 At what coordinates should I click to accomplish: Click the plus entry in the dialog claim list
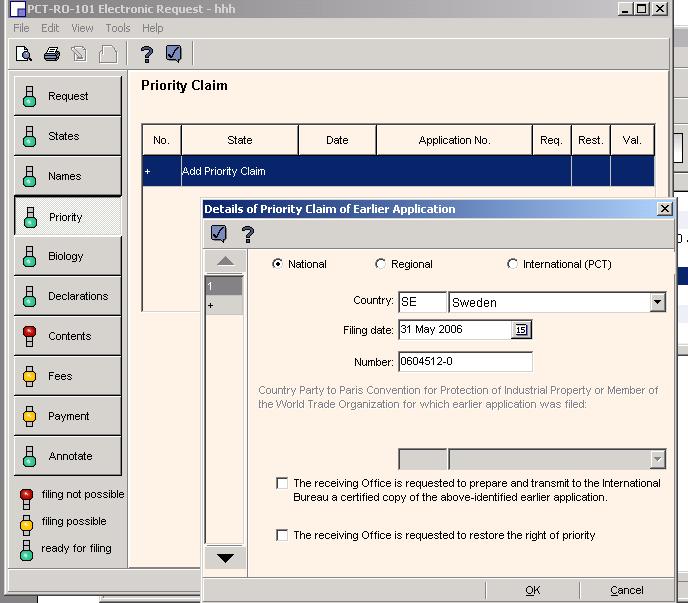click(x=224, y=305)
